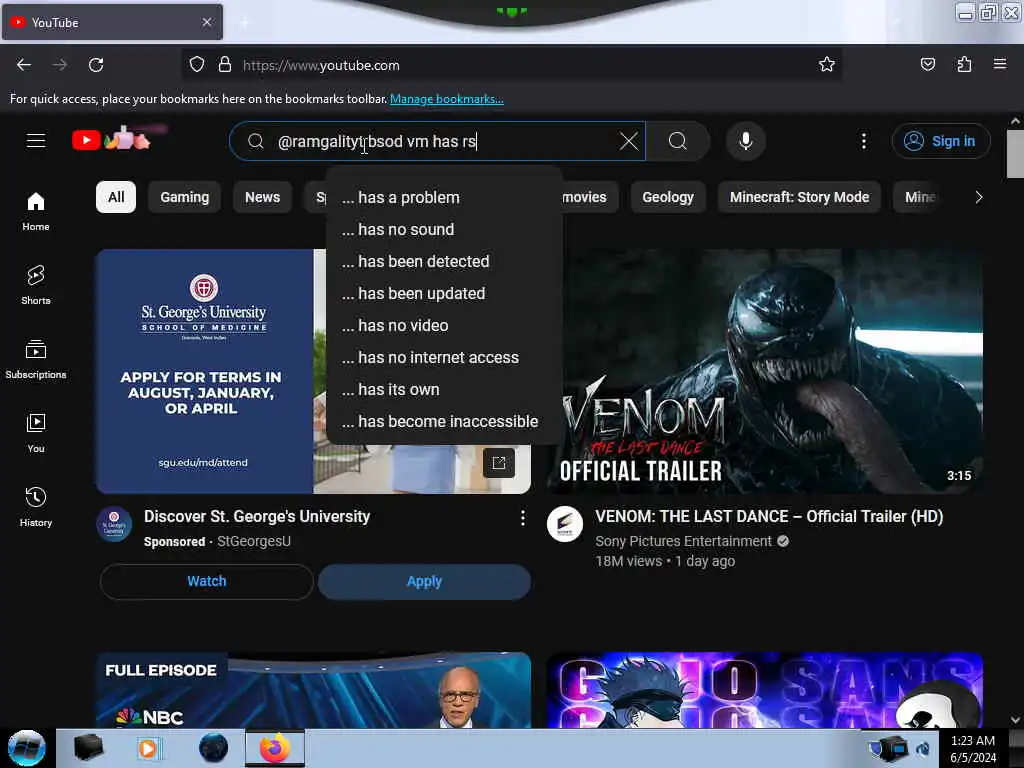Click the magnifier search submit button

[x=678, y=141]
